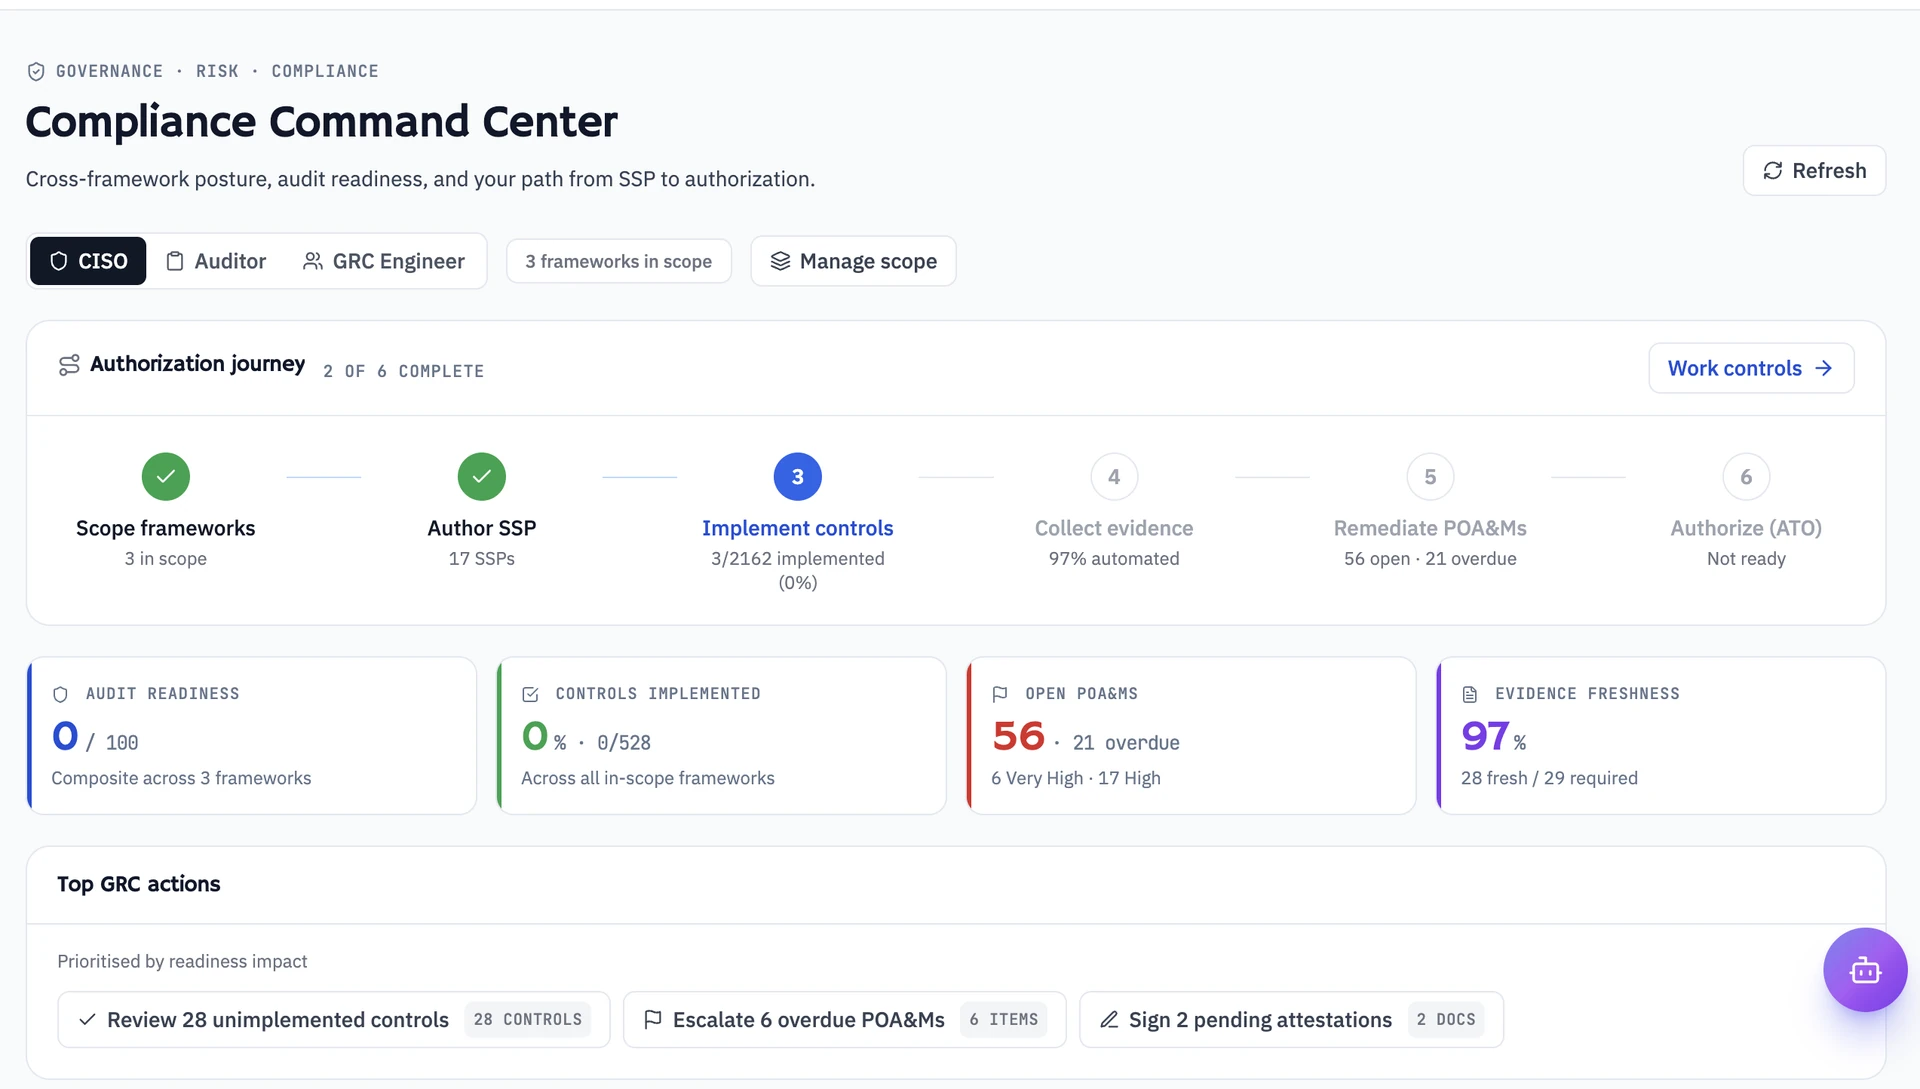
Task: Click the 28 CONTROLS badge
Action: point(527,1020)
